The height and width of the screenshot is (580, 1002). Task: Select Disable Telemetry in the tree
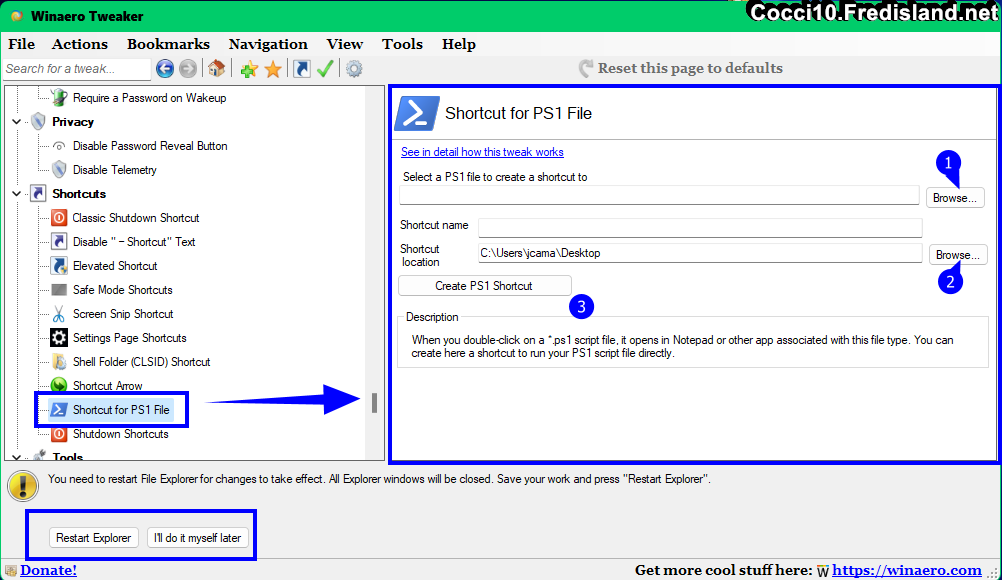coord(114,169)
